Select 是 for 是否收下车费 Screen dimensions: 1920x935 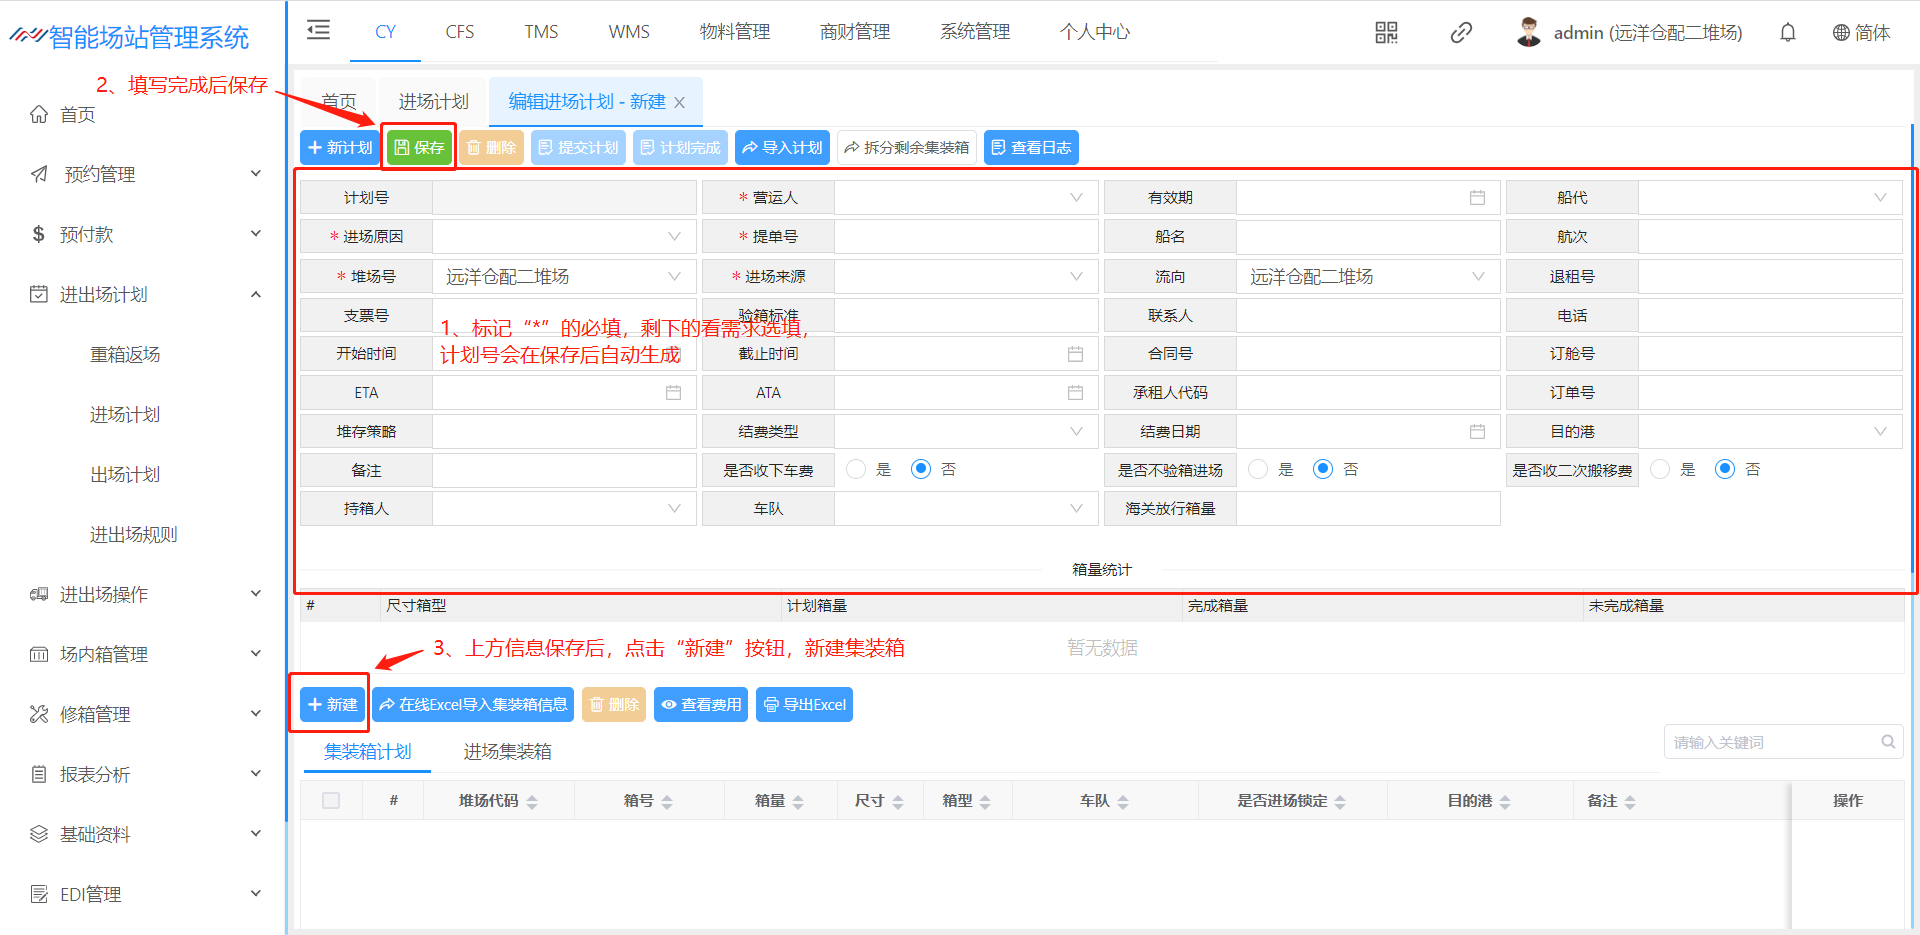[857, 469]
